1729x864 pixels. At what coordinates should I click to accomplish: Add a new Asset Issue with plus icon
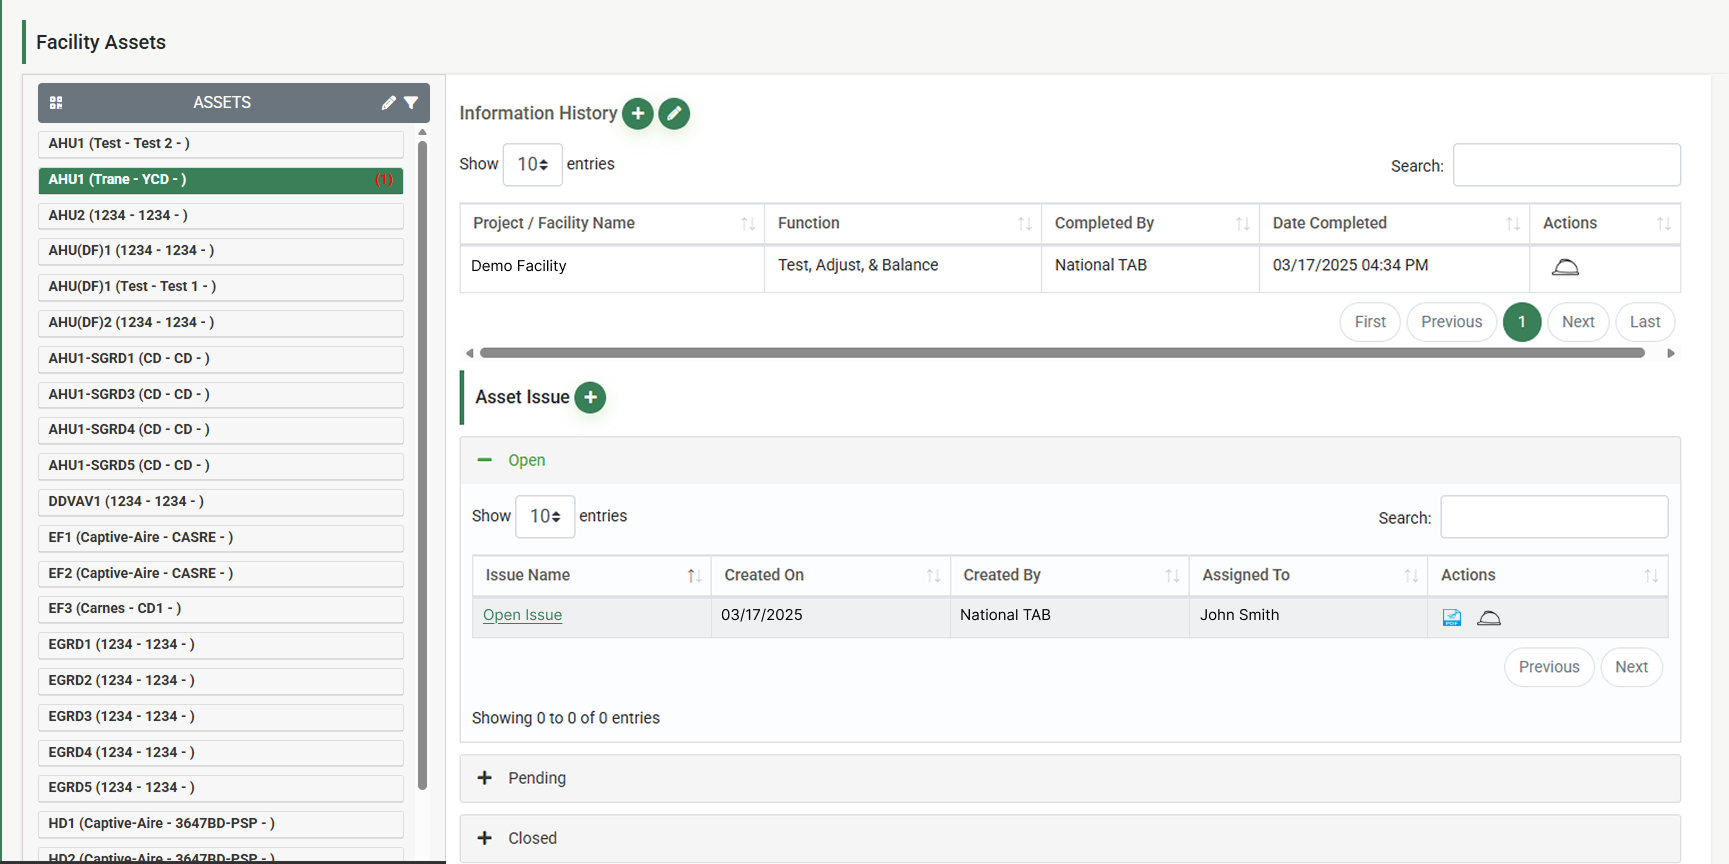click(590, 397)
